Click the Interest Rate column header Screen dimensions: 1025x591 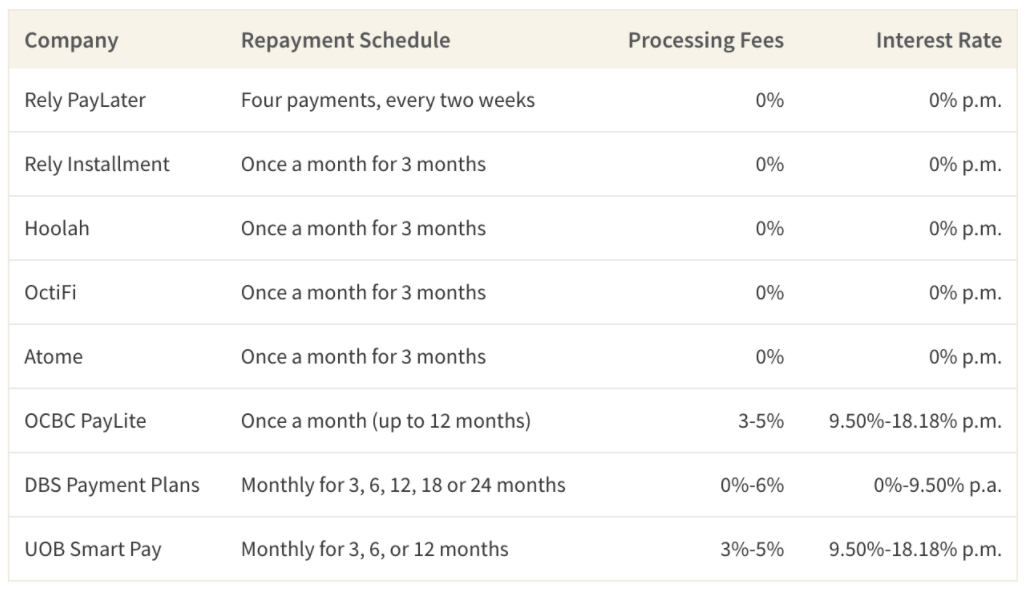click(x=938, y=40)
